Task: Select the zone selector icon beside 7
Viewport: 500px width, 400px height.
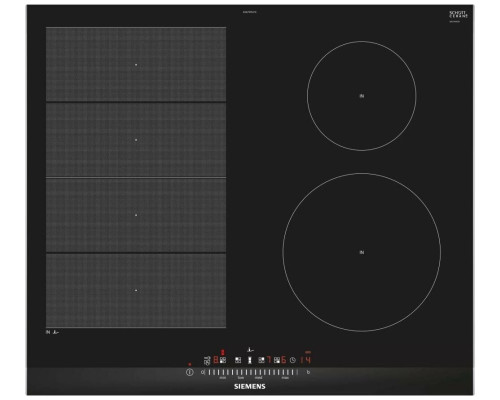Action: [x=262, y=360]
